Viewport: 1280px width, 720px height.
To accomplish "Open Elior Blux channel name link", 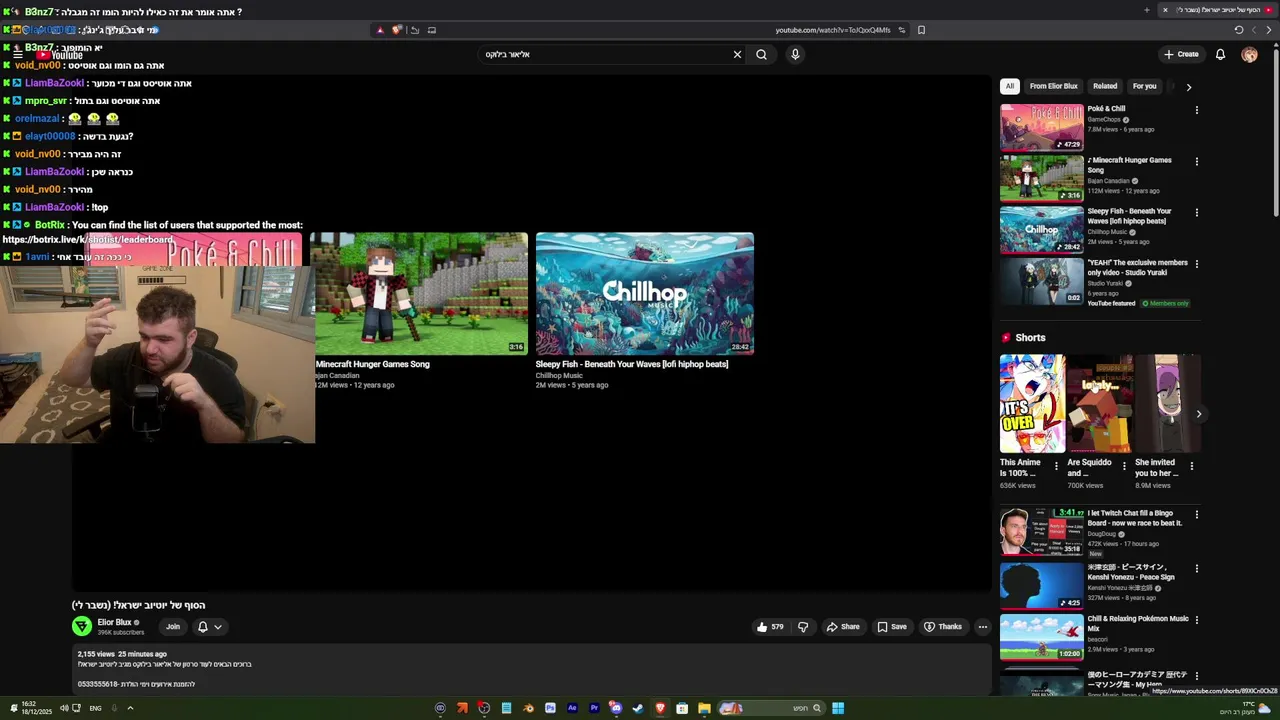I will coord(114,622).
